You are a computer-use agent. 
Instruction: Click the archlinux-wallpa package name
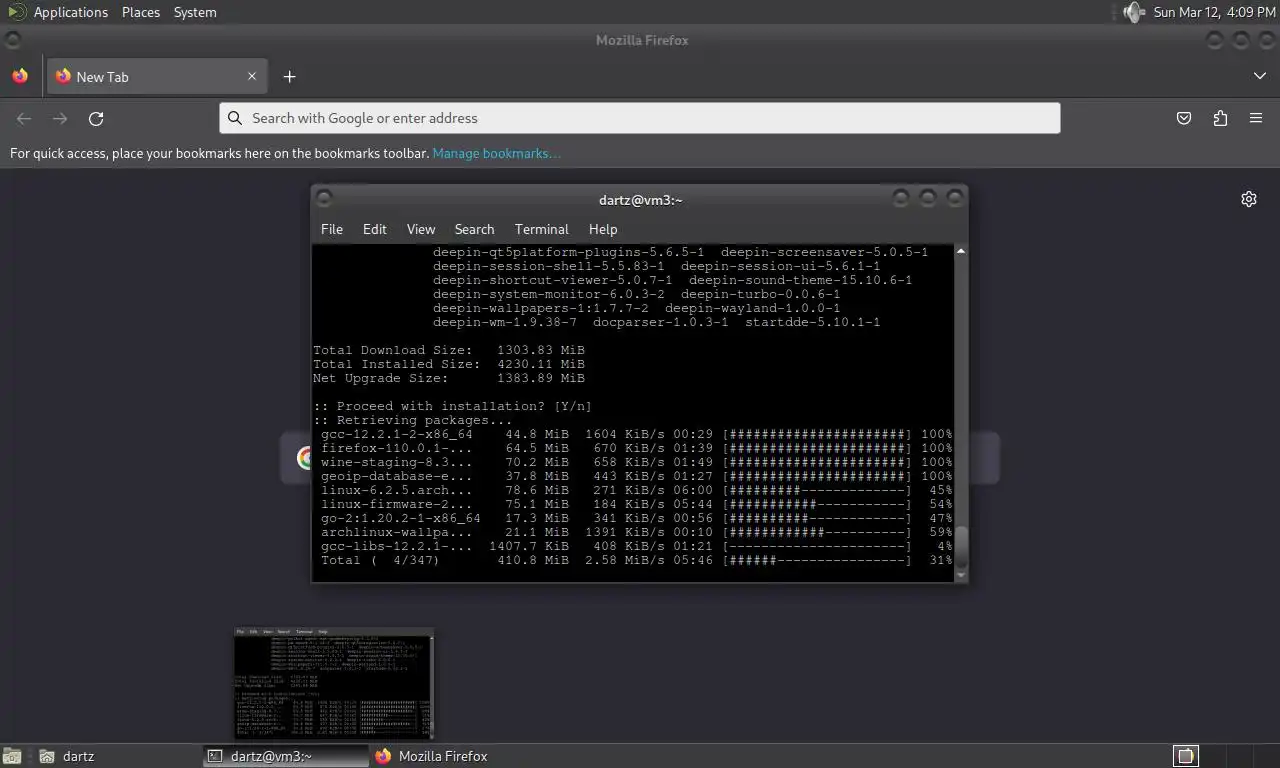tap(396, 532)
